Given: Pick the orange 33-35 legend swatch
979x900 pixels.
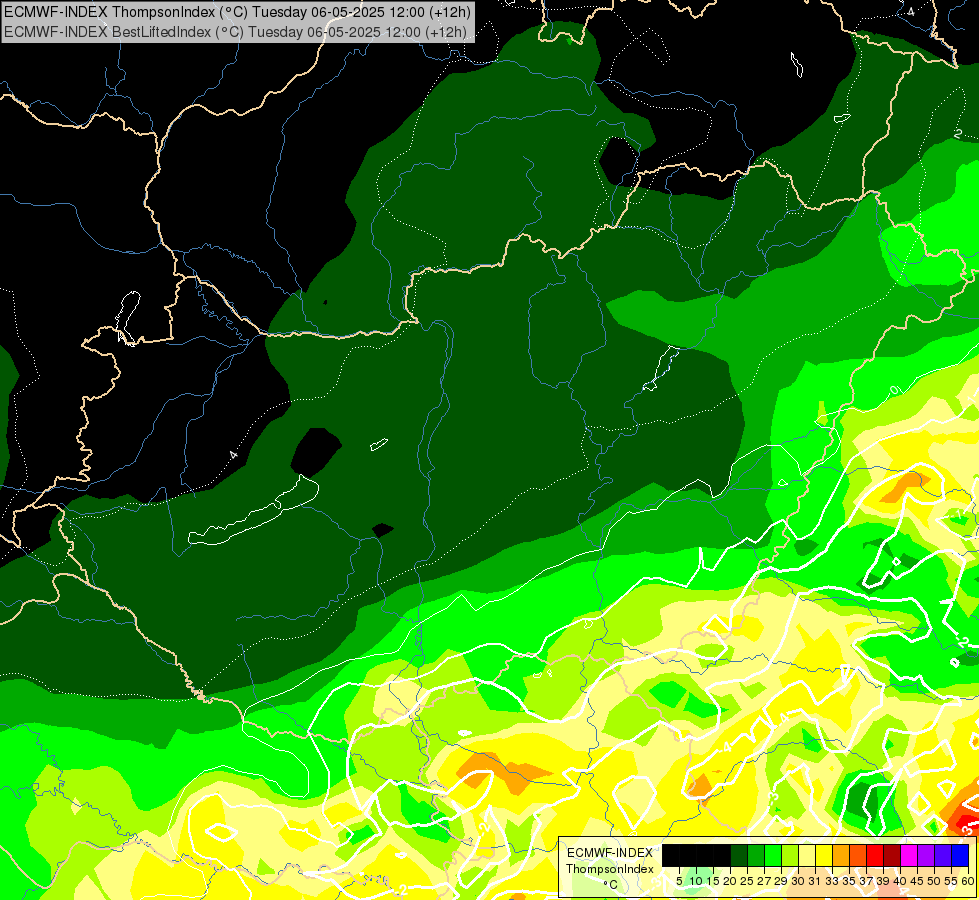Looking at the screenshot, I should (x=841, y=855).
